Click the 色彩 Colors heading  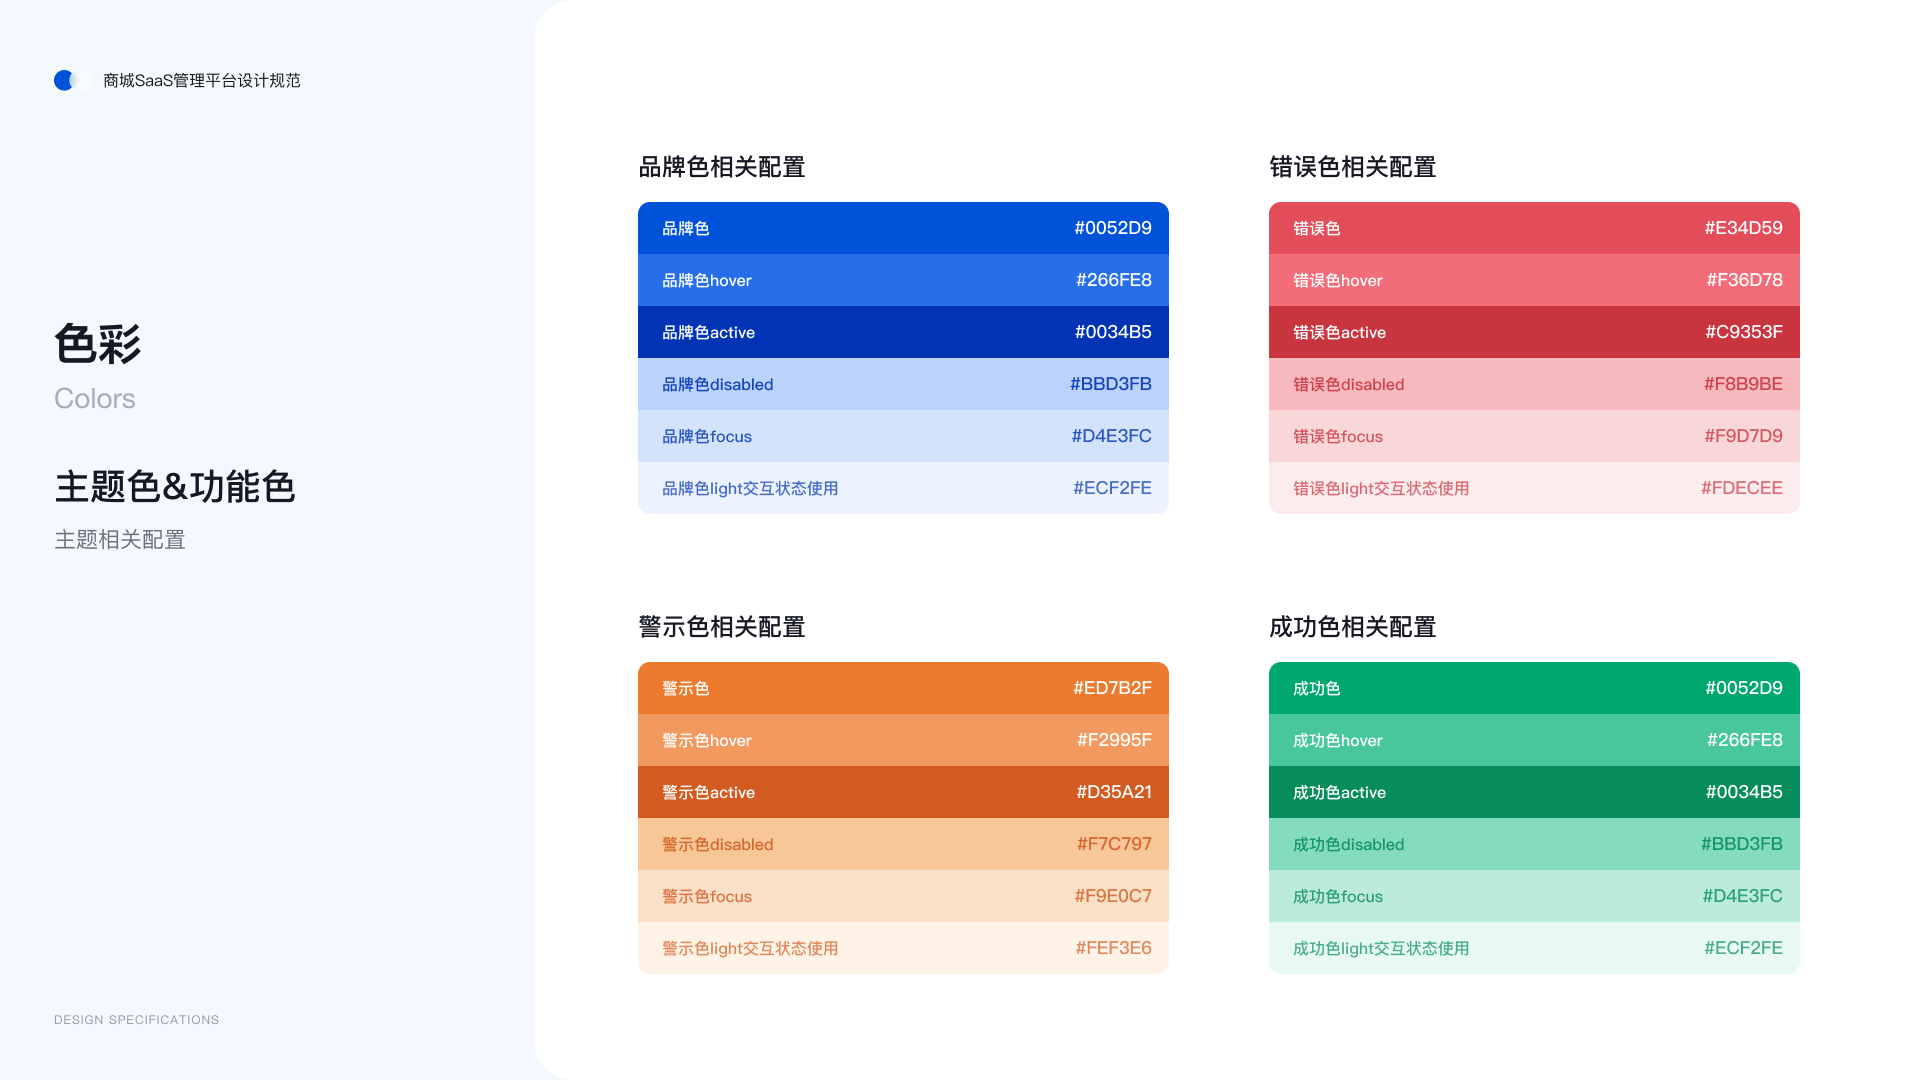pos(98,345)
